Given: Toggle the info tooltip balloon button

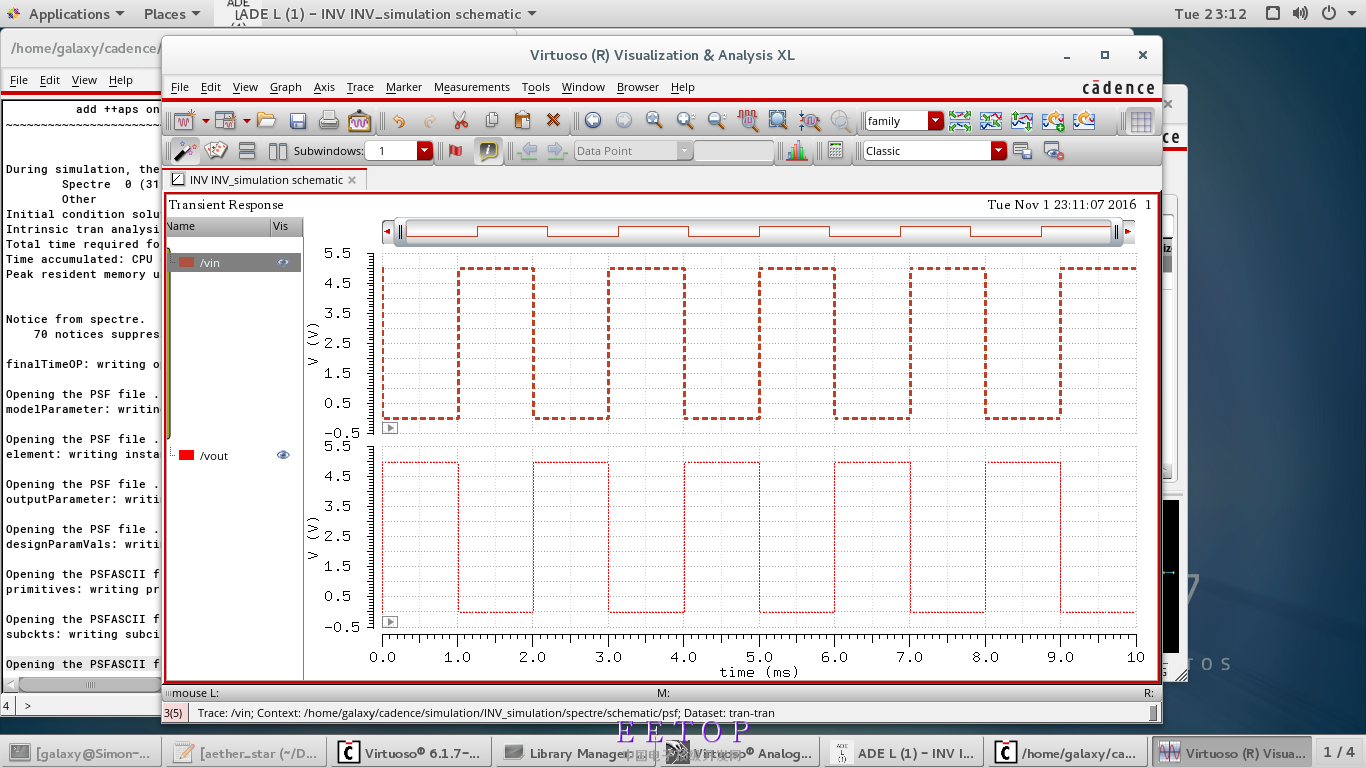Looking at the screenshot, I should pyautogui.click(x=488, y=151).
